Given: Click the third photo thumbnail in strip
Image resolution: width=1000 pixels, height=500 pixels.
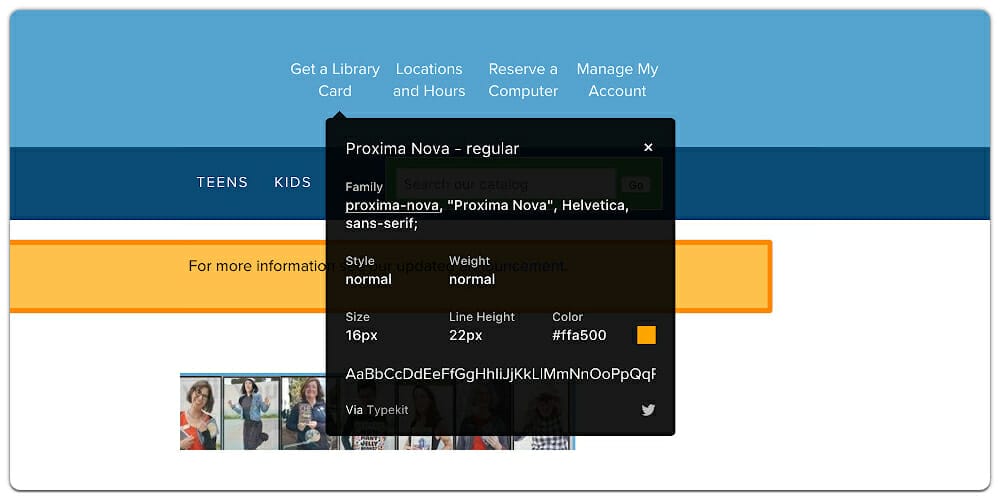Looking at the screenshot, I should (304, 412).
